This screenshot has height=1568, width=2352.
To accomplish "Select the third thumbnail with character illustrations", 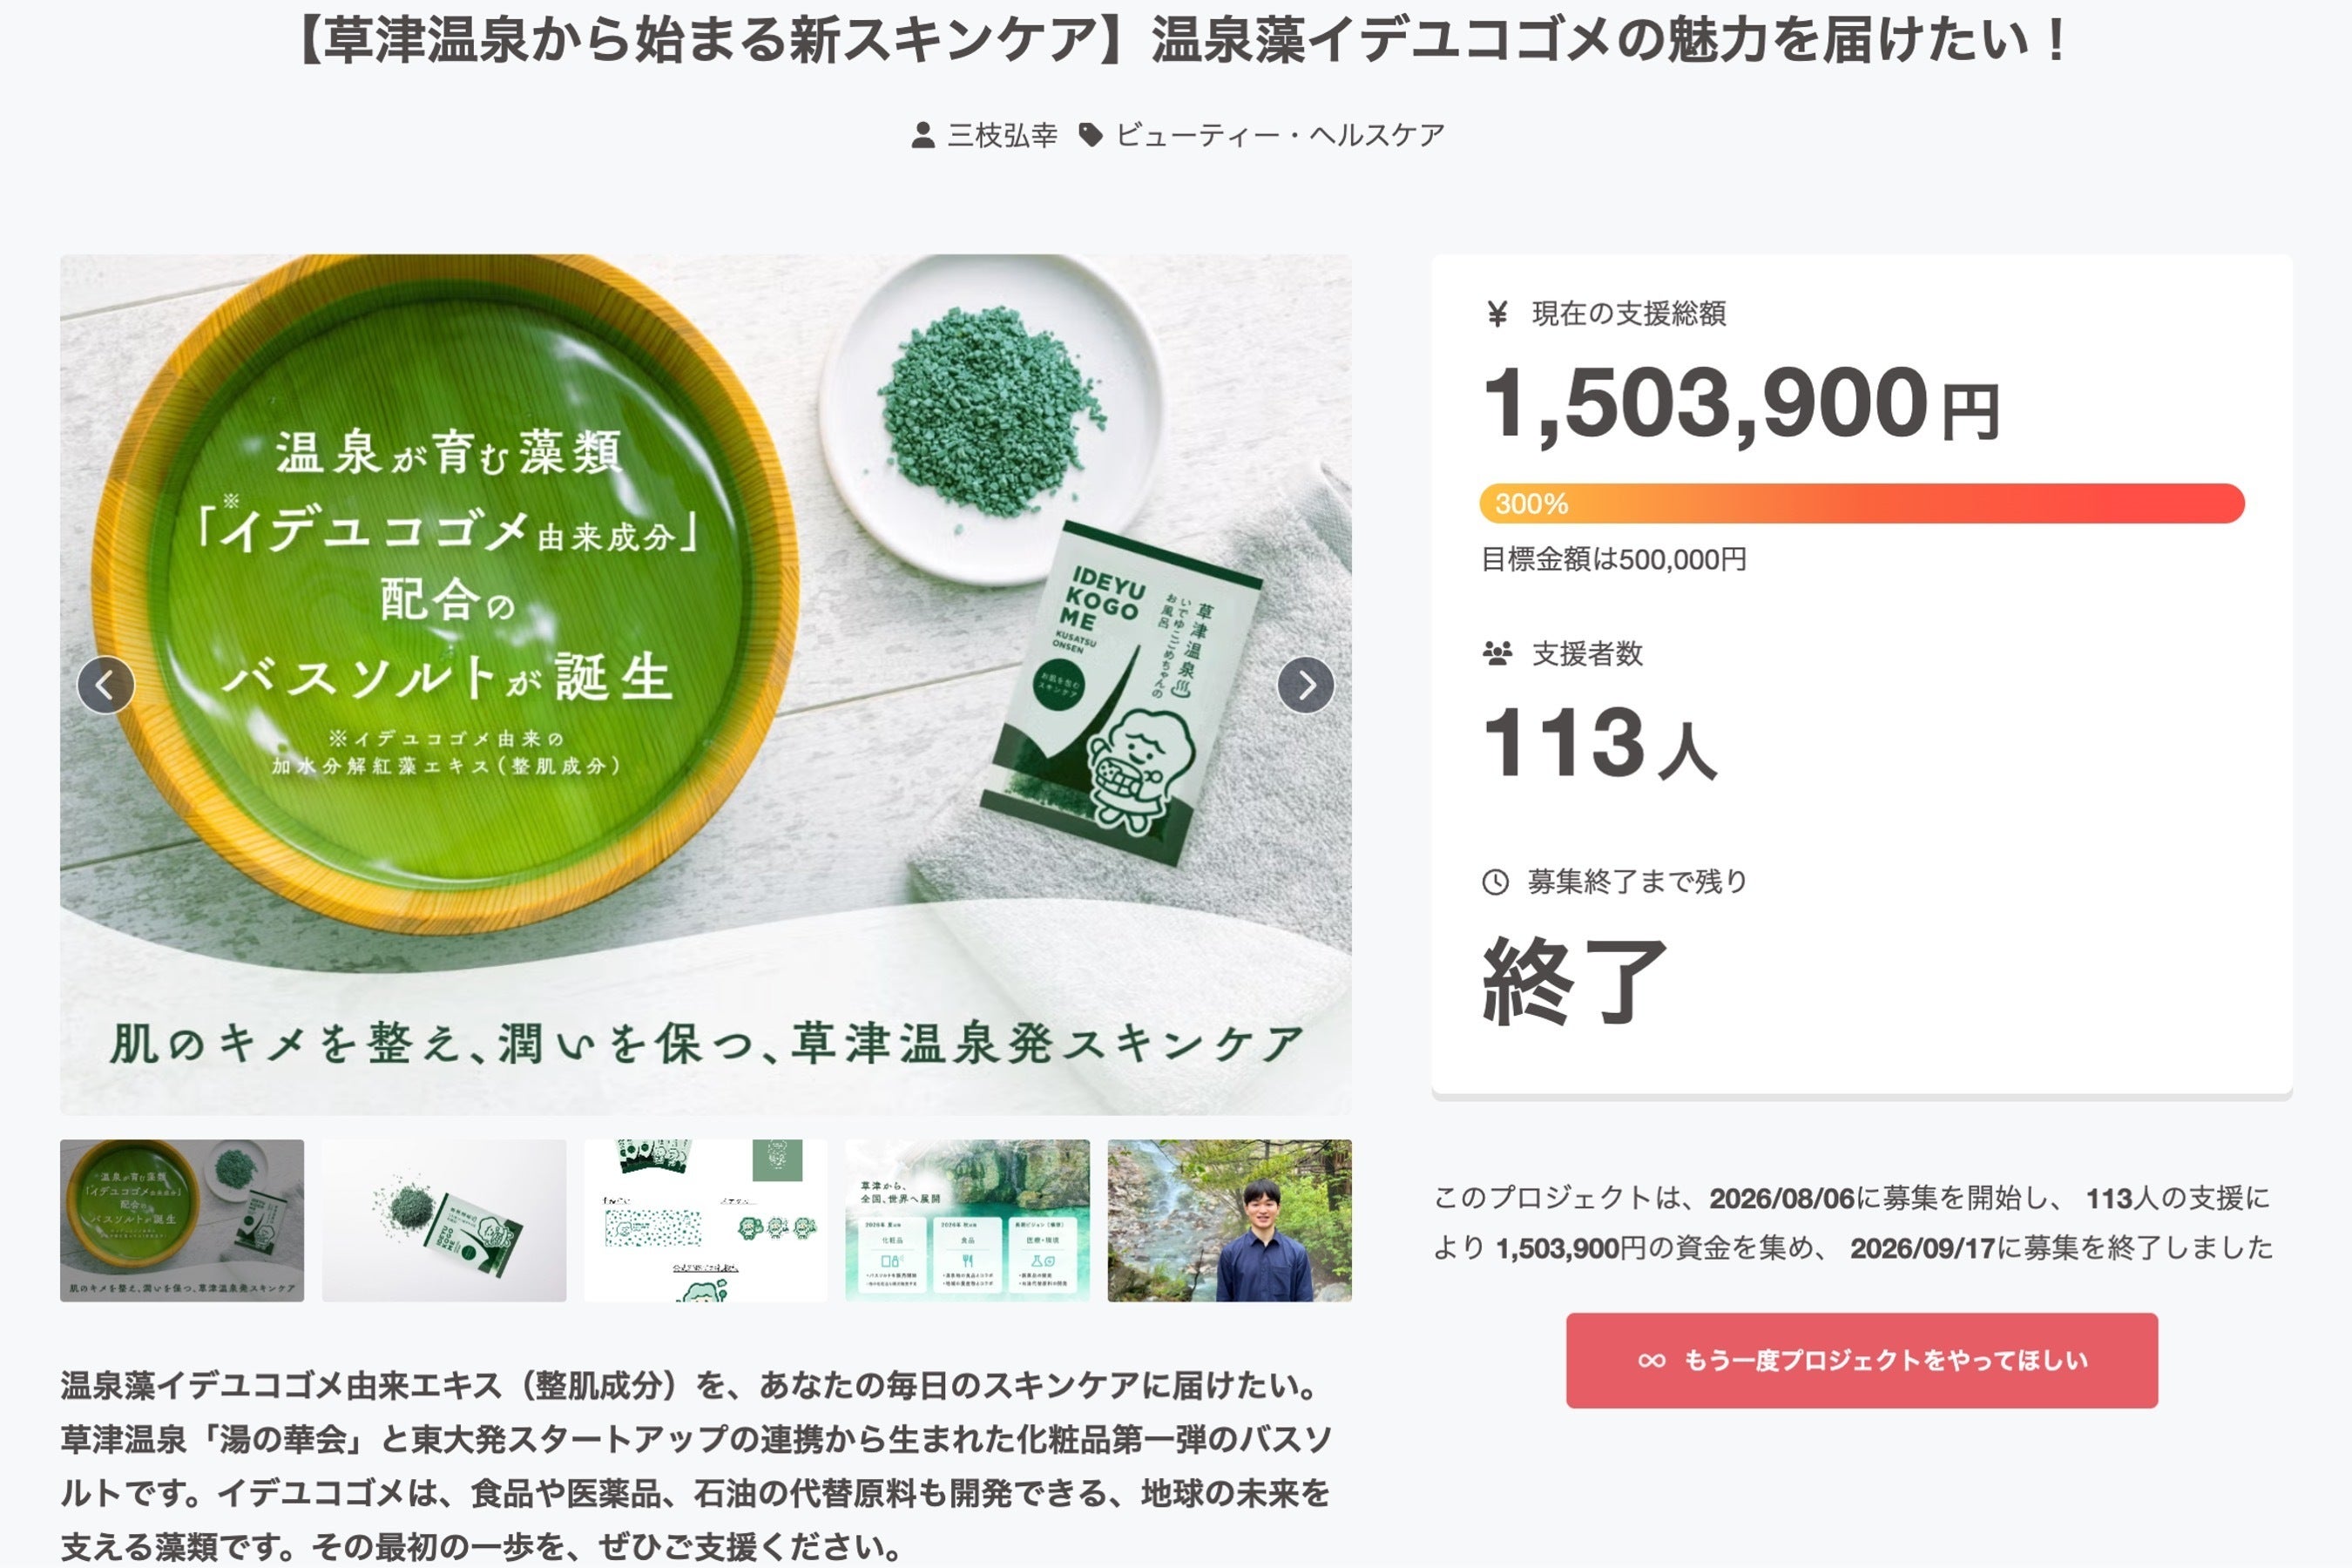I will point(706,1220).
